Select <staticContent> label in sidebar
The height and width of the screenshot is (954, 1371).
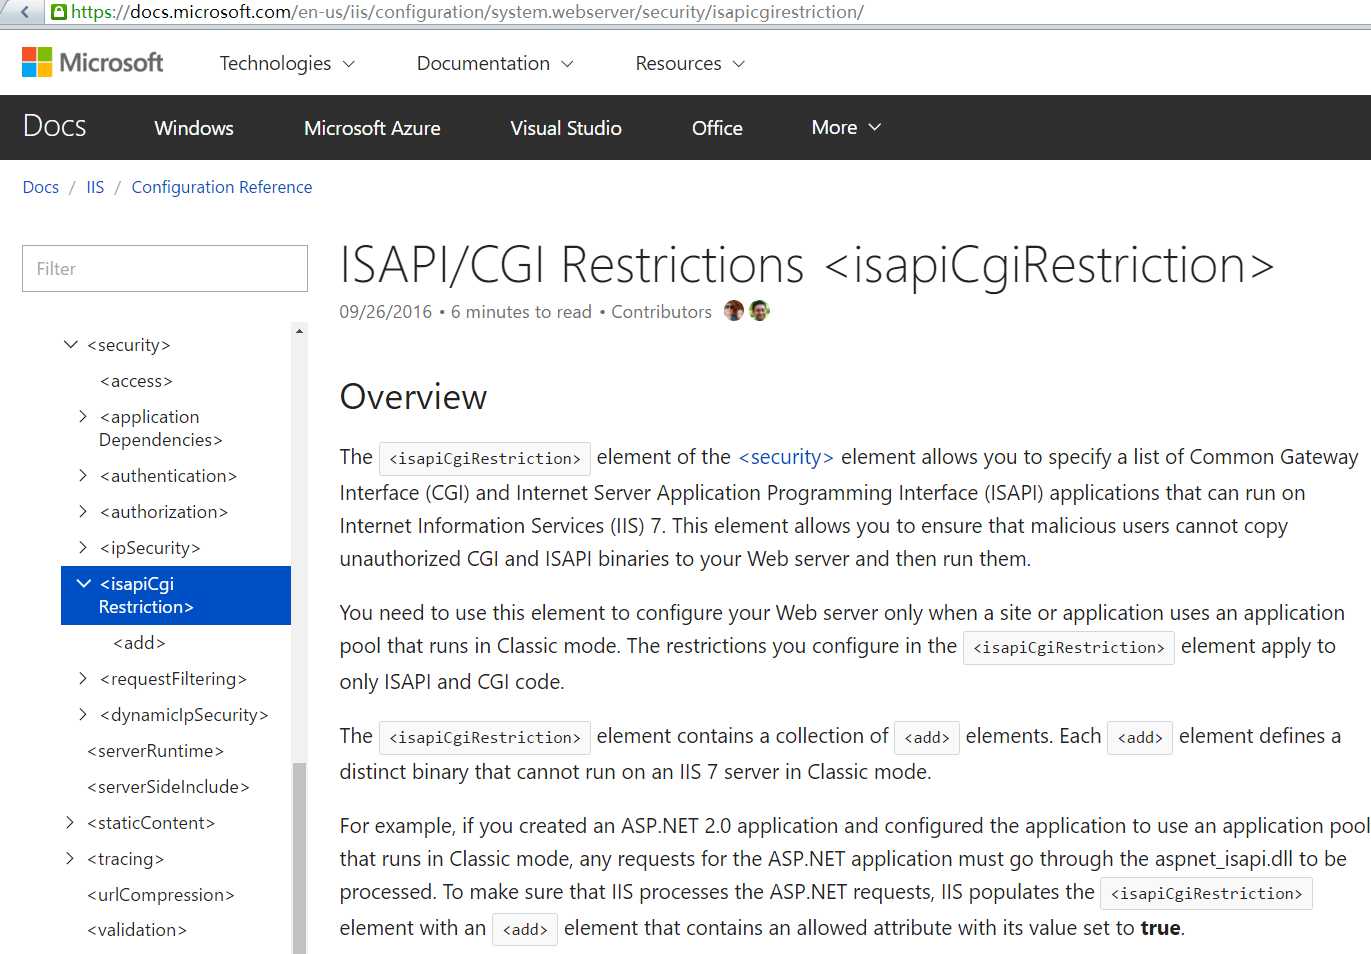tap(151, 823)
